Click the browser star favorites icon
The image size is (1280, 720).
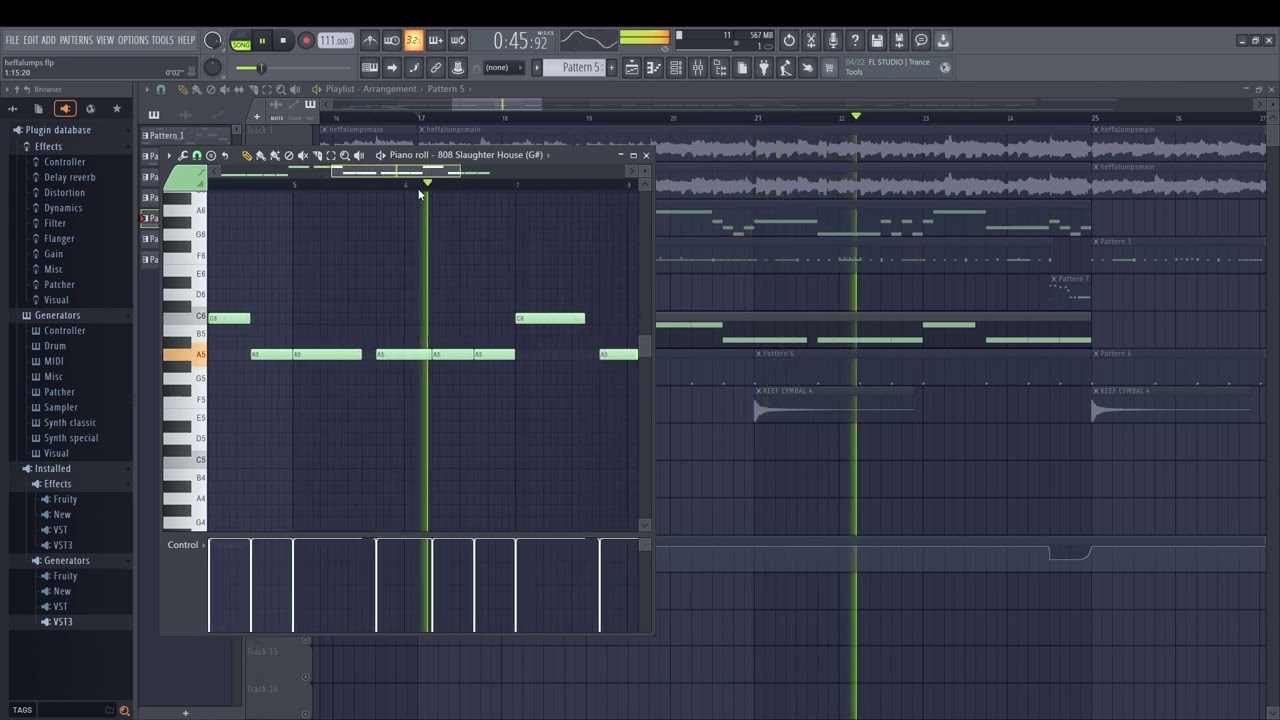116,108
